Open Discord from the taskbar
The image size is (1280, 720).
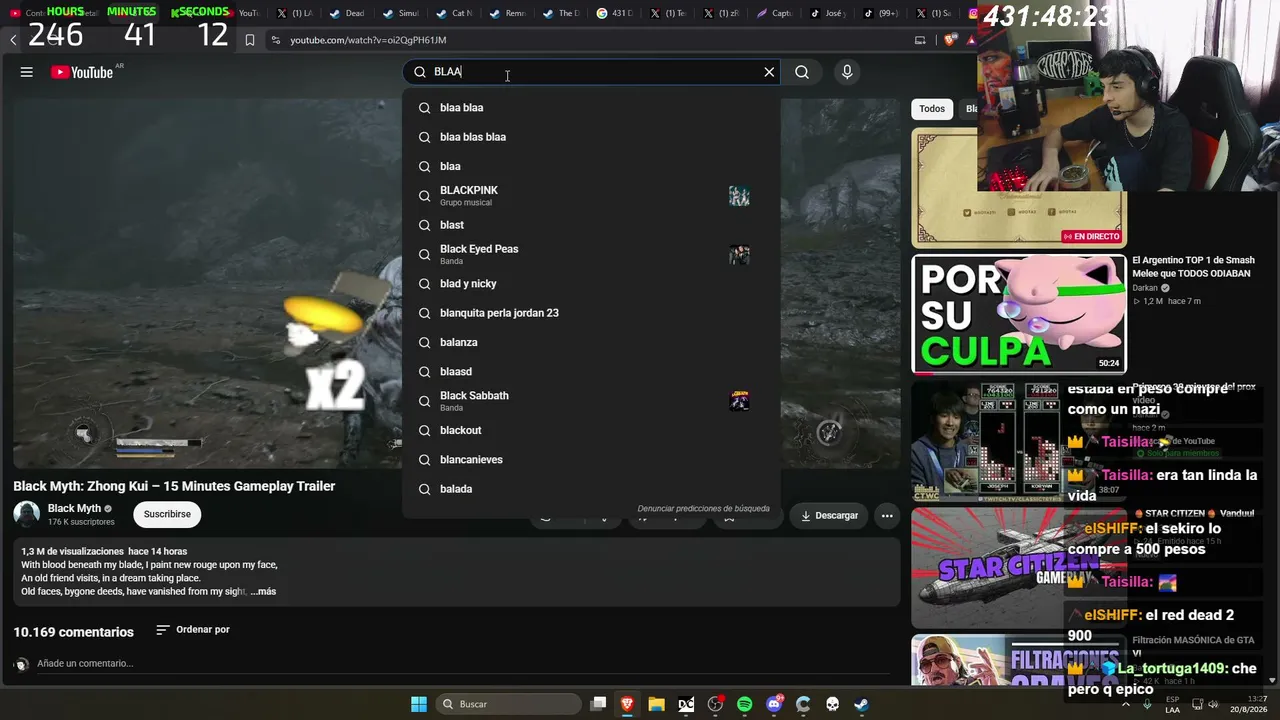click(x=774, y=704)
